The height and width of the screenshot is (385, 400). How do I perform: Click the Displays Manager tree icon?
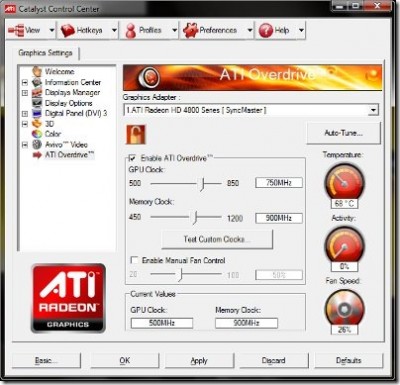37,93
